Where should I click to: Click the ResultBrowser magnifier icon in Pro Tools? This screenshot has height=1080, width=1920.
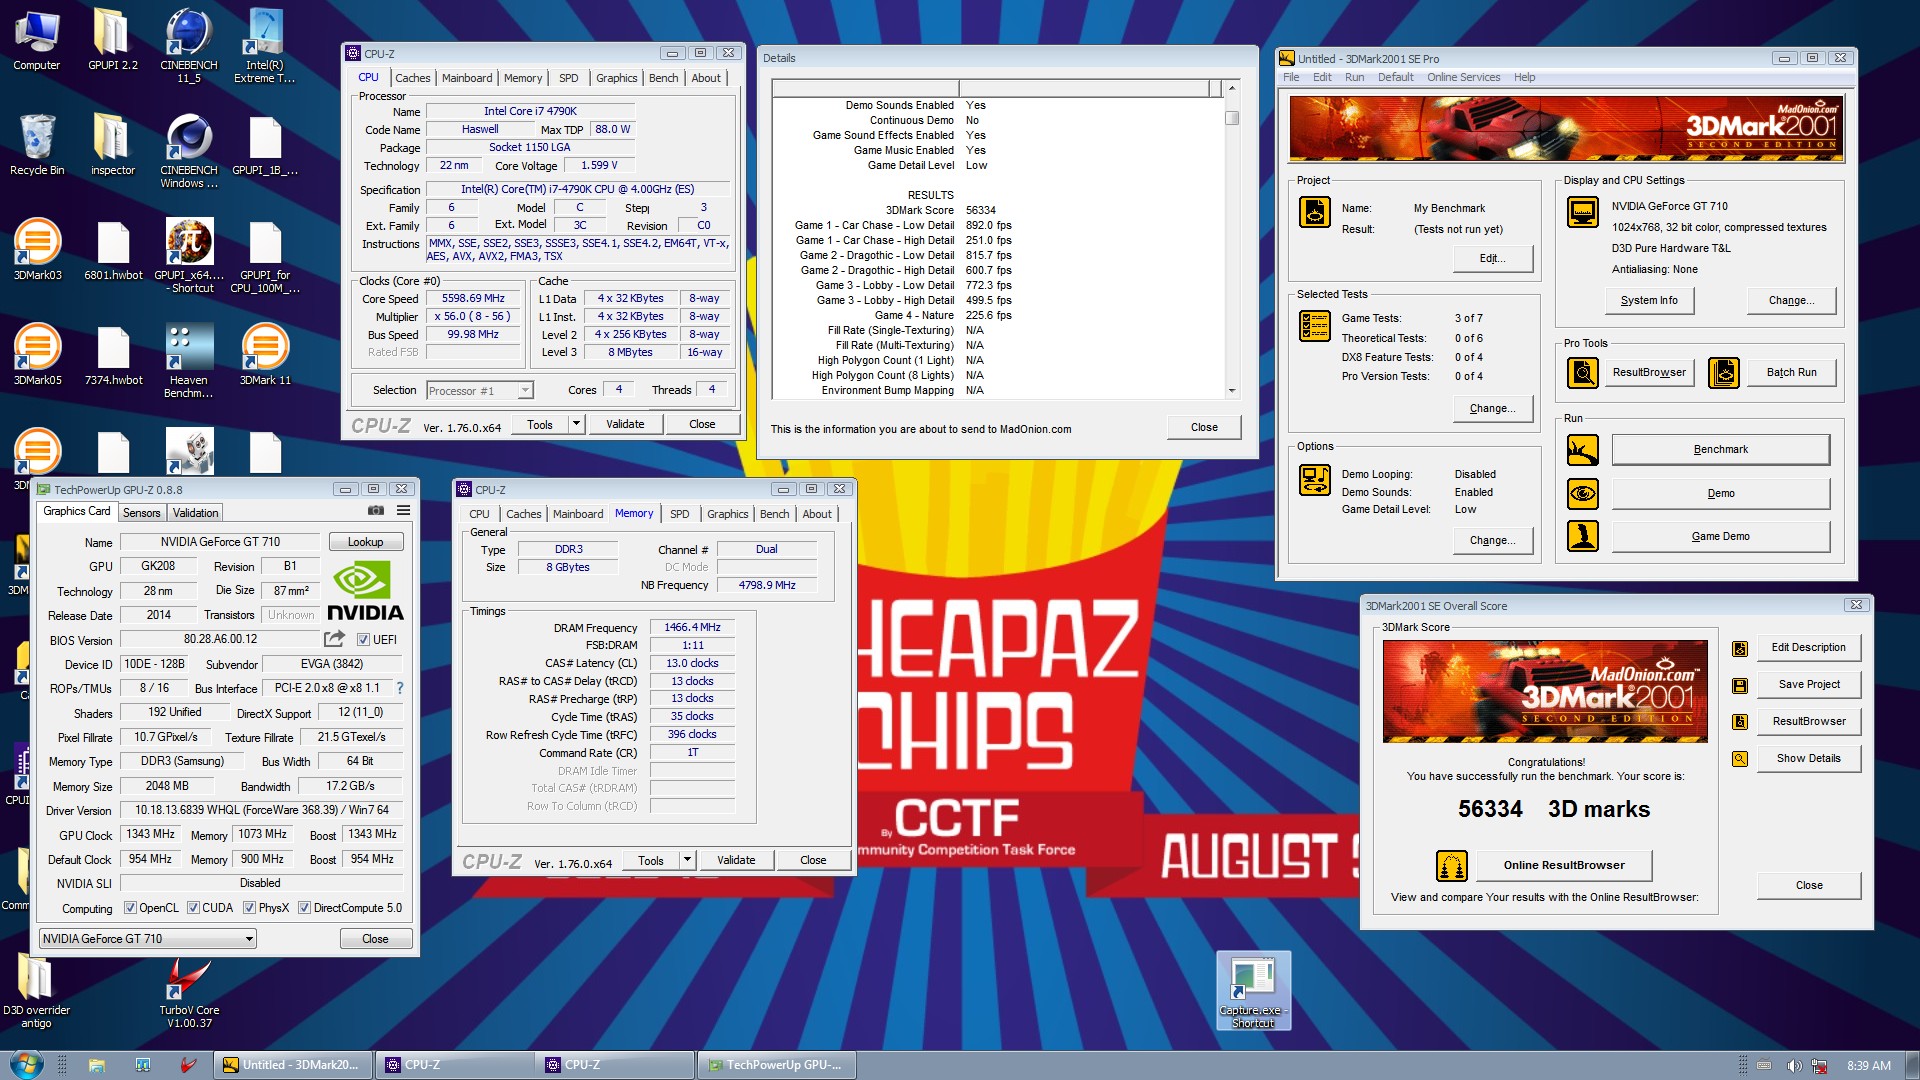1582,373
